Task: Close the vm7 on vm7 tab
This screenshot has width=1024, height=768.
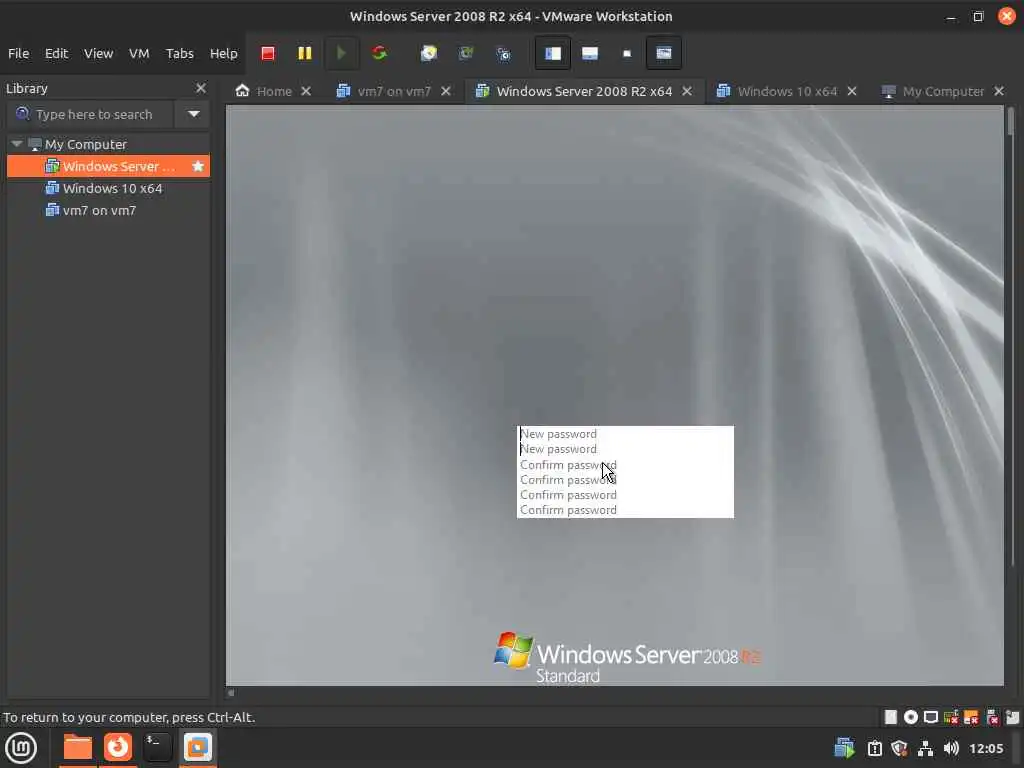Action: click(446, 91)
